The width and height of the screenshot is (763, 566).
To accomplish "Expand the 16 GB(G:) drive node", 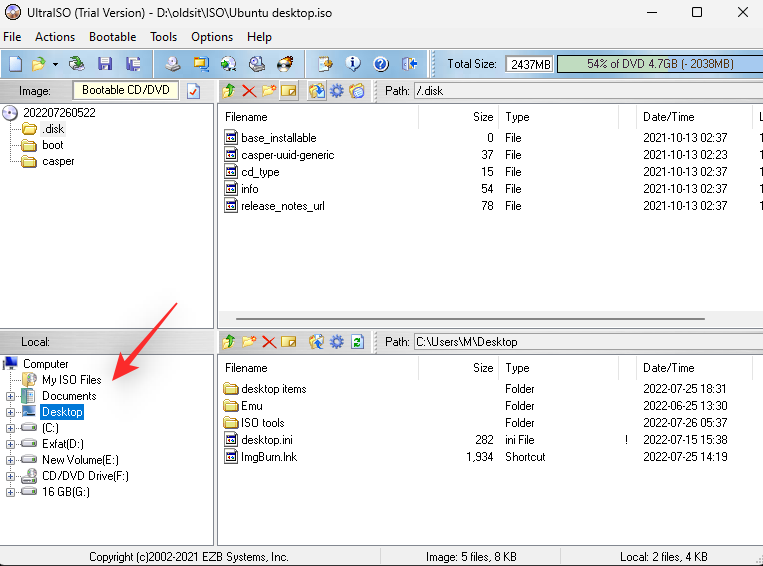I will [10, 493].
